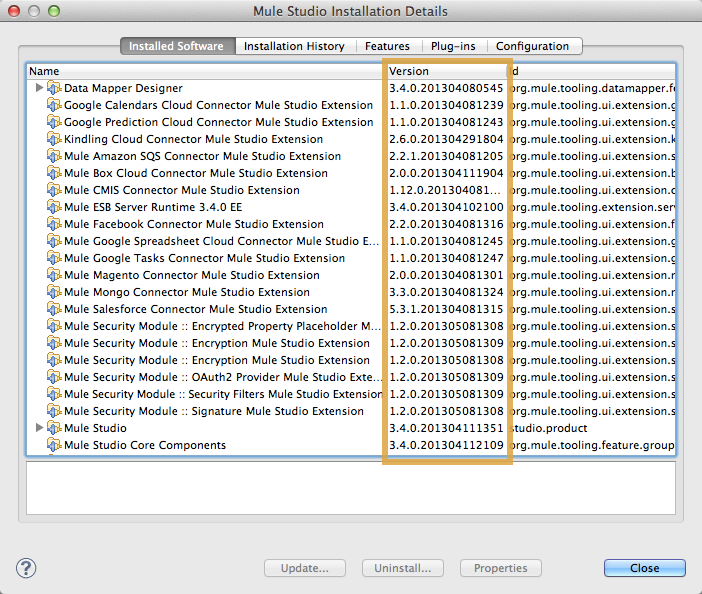Expand the Mule Studio tree node

[40, 428]
